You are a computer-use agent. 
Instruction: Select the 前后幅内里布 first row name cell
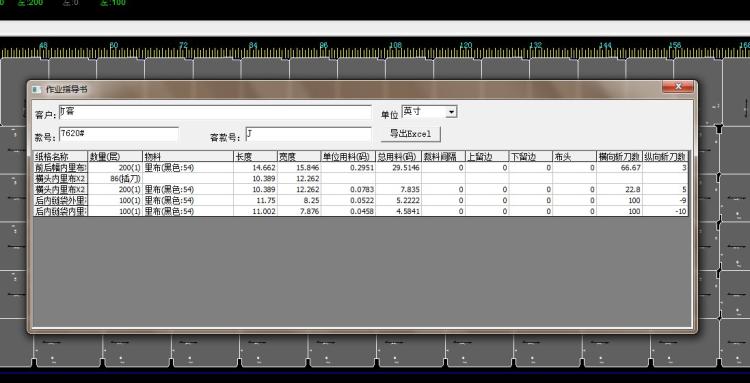click(60, 168)
